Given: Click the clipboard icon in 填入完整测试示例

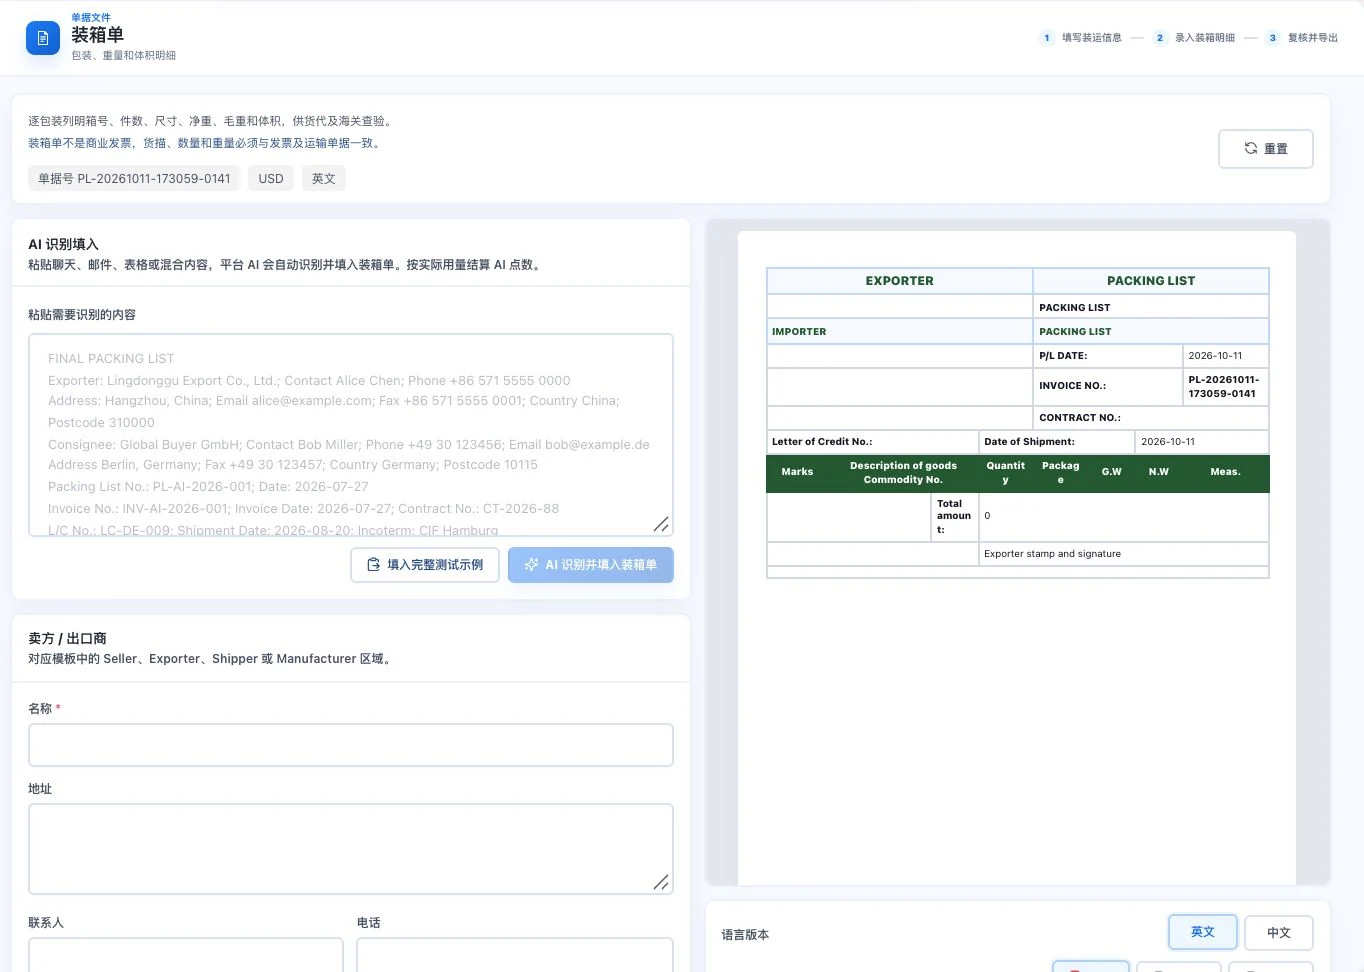Looking at the screenshot, I should click(x=373, y=564).
